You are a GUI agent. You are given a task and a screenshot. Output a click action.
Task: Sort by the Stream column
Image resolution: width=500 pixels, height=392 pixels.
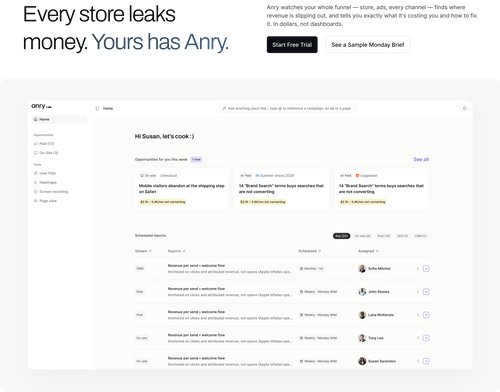click(x=143, y=251)
